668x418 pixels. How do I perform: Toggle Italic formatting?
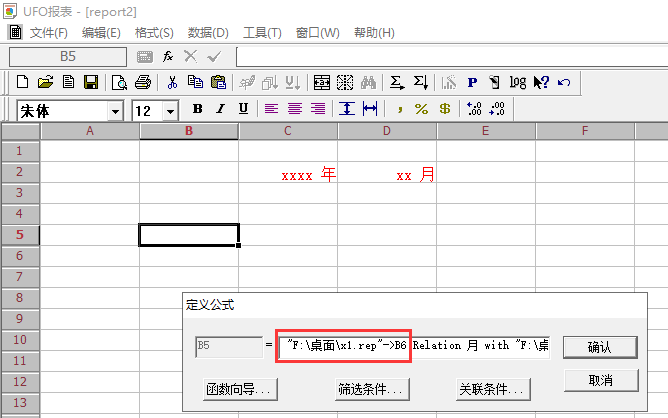point(220,109)
